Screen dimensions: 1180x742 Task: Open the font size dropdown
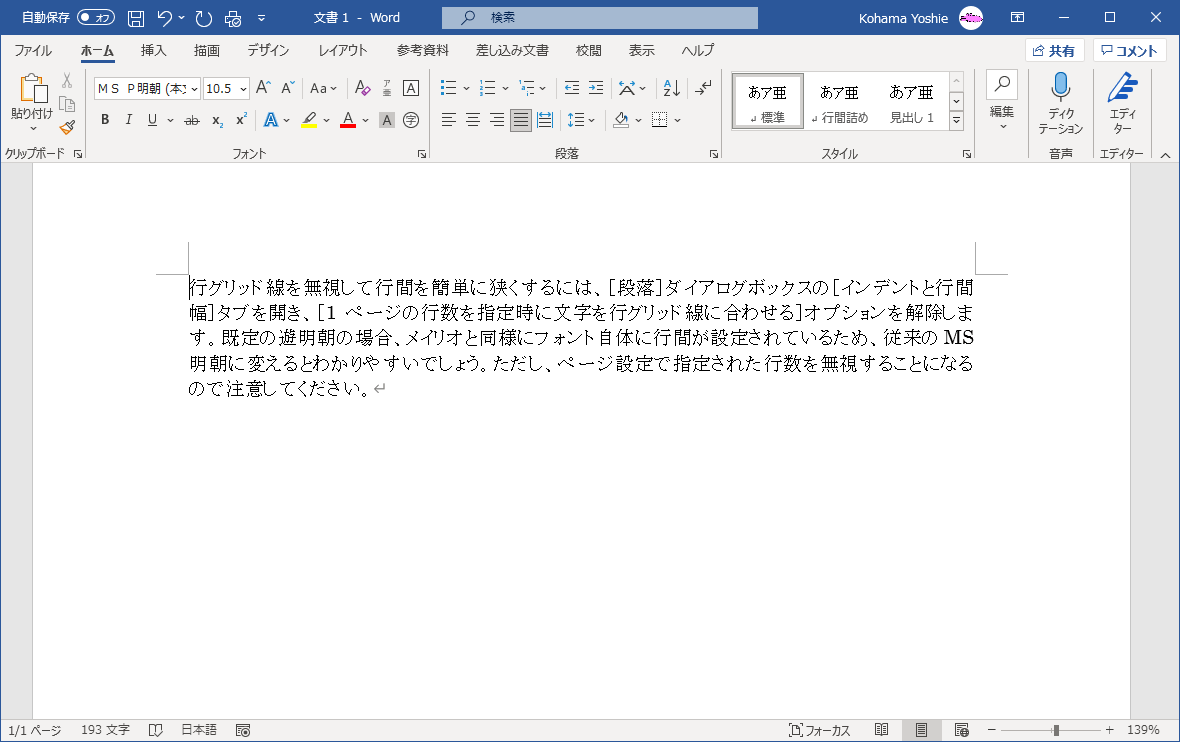click(243, 88)
